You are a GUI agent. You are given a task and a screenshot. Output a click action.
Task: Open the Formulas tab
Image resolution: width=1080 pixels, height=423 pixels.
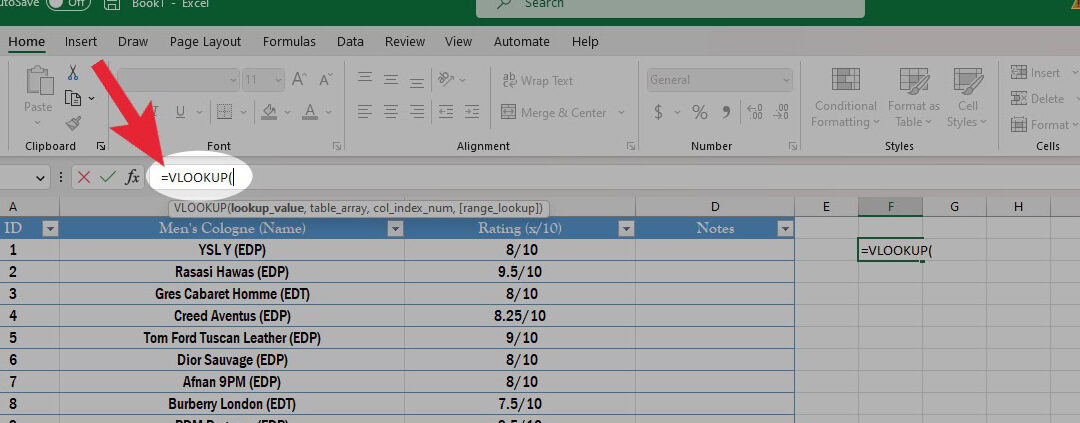pyautogui.click(x=289, y=41)
